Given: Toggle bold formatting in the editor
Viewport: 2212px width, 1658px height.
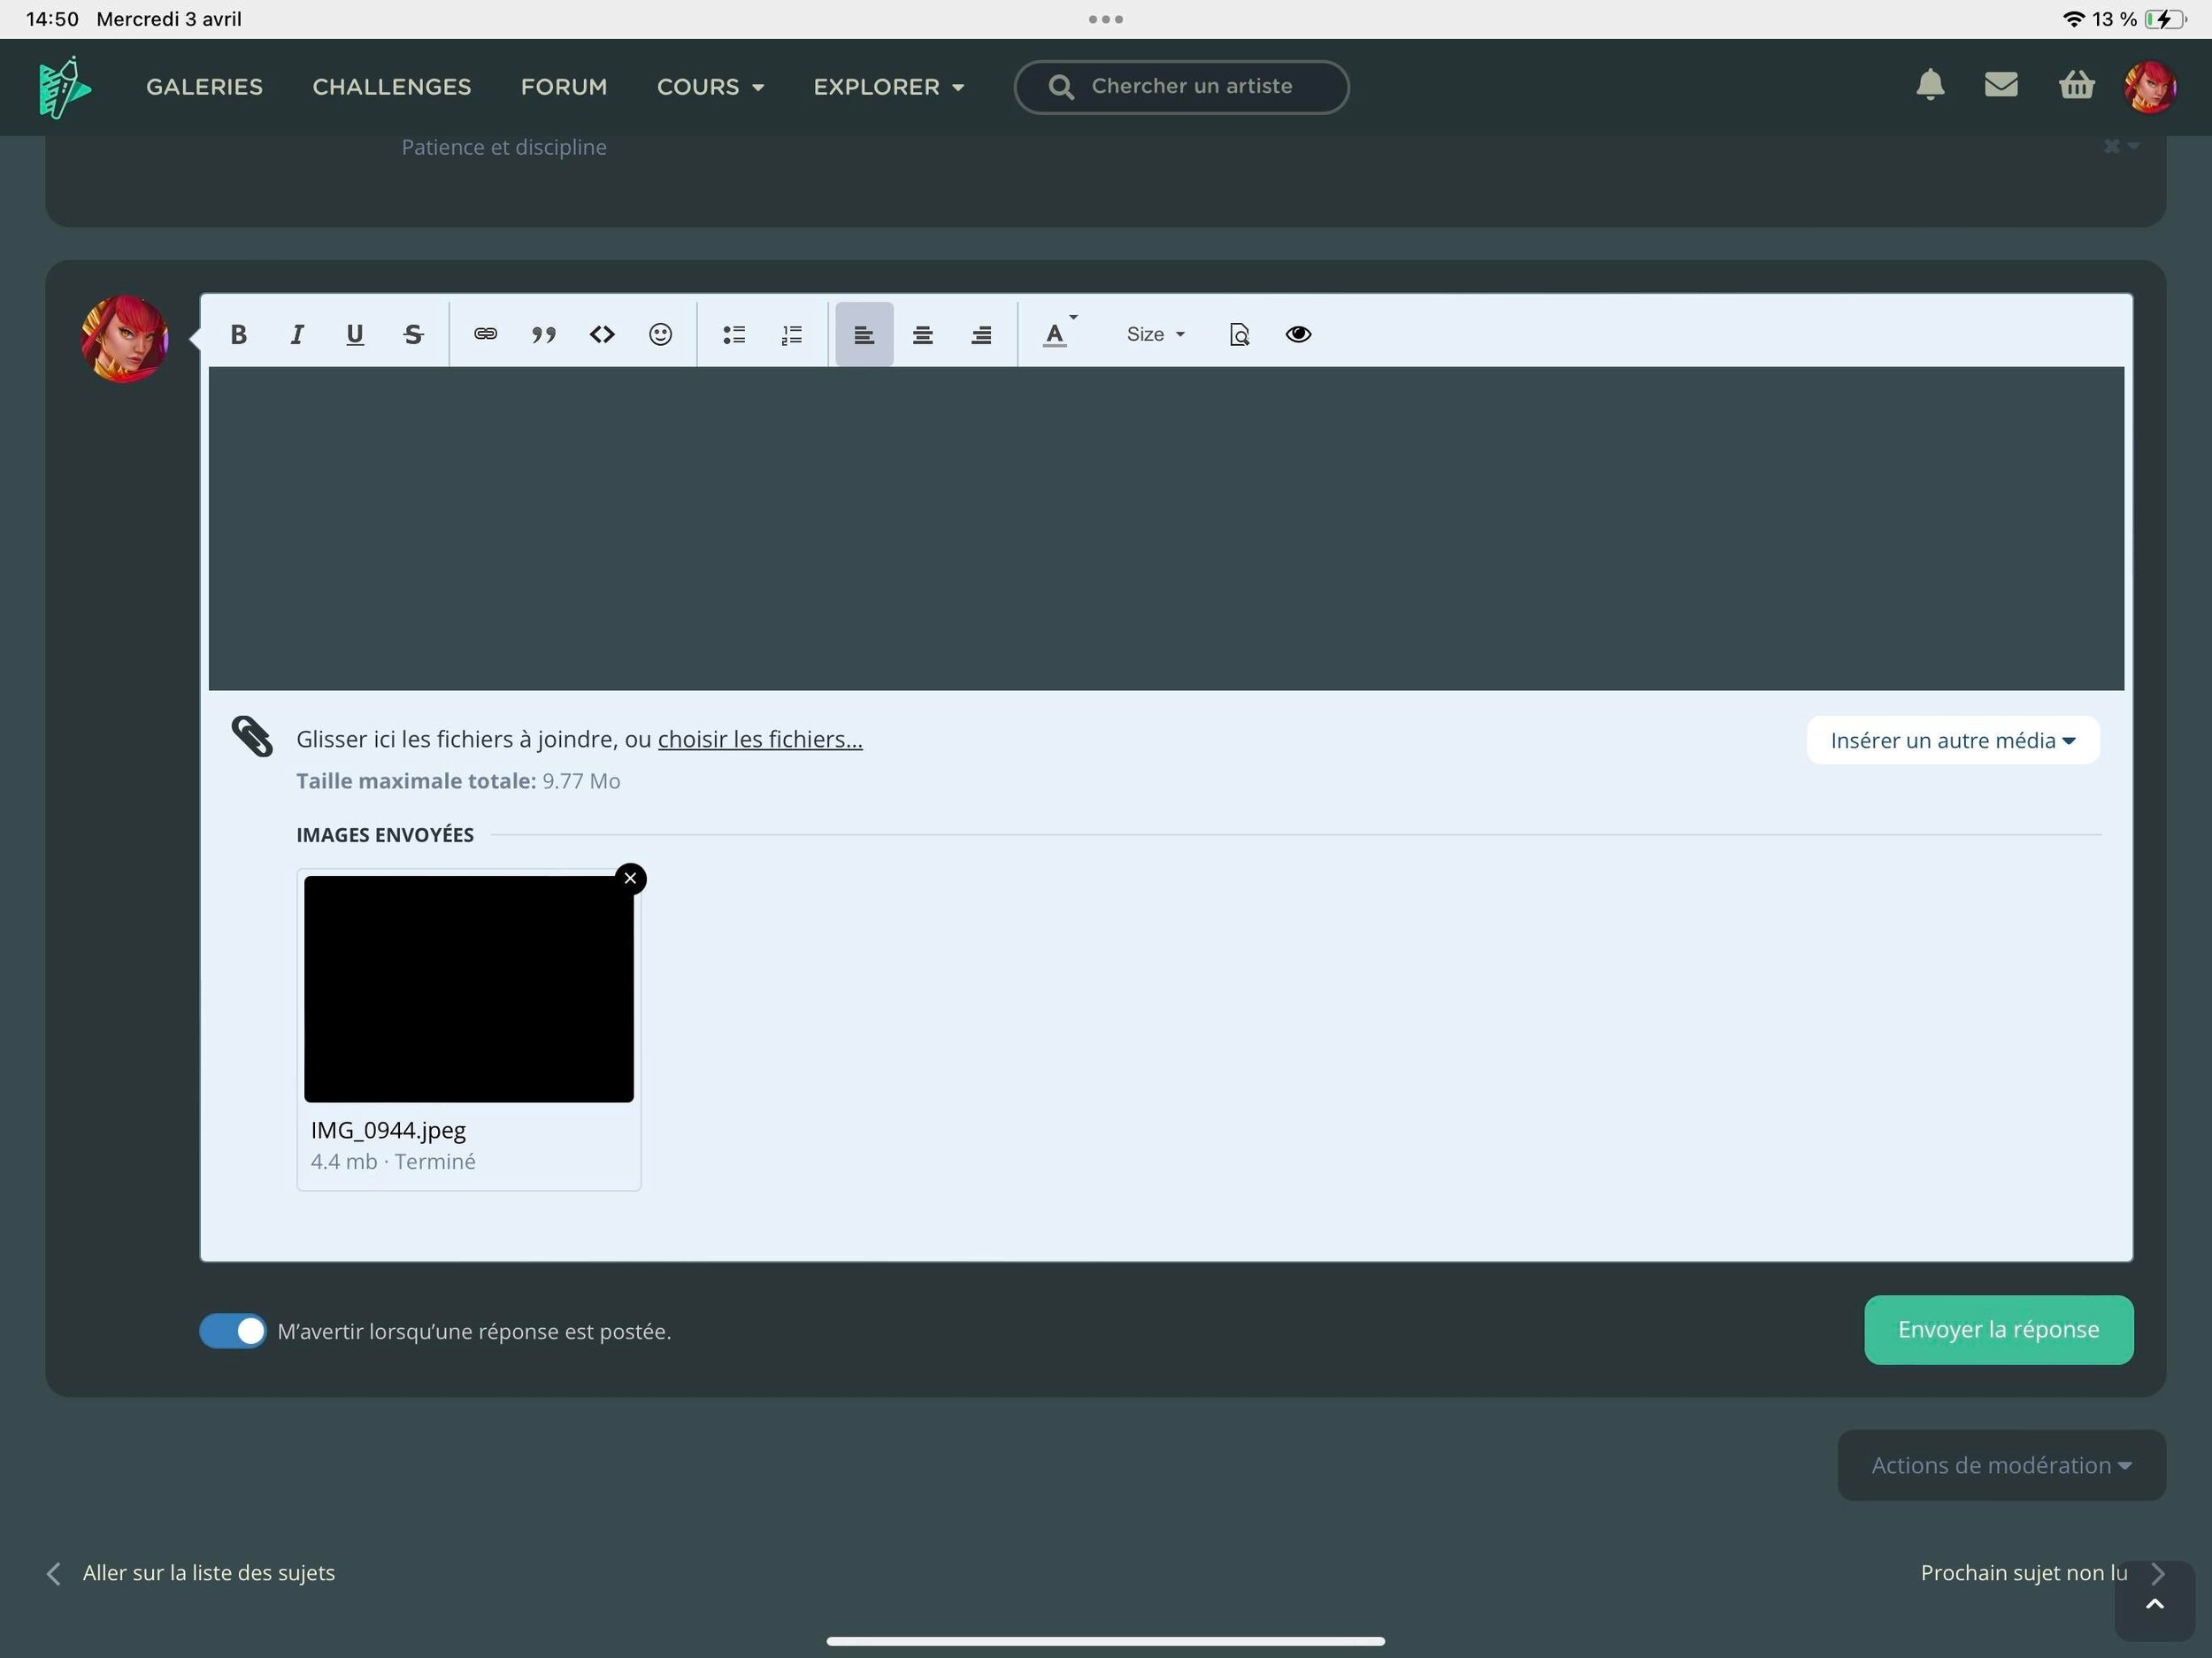Looking at the screenshot, I should click(x=238, y=334).
